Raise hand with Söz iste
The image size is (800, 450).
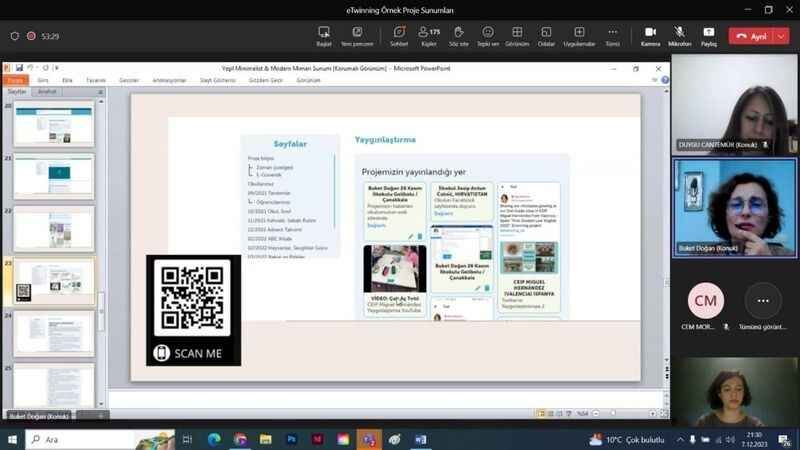(458, 37)
